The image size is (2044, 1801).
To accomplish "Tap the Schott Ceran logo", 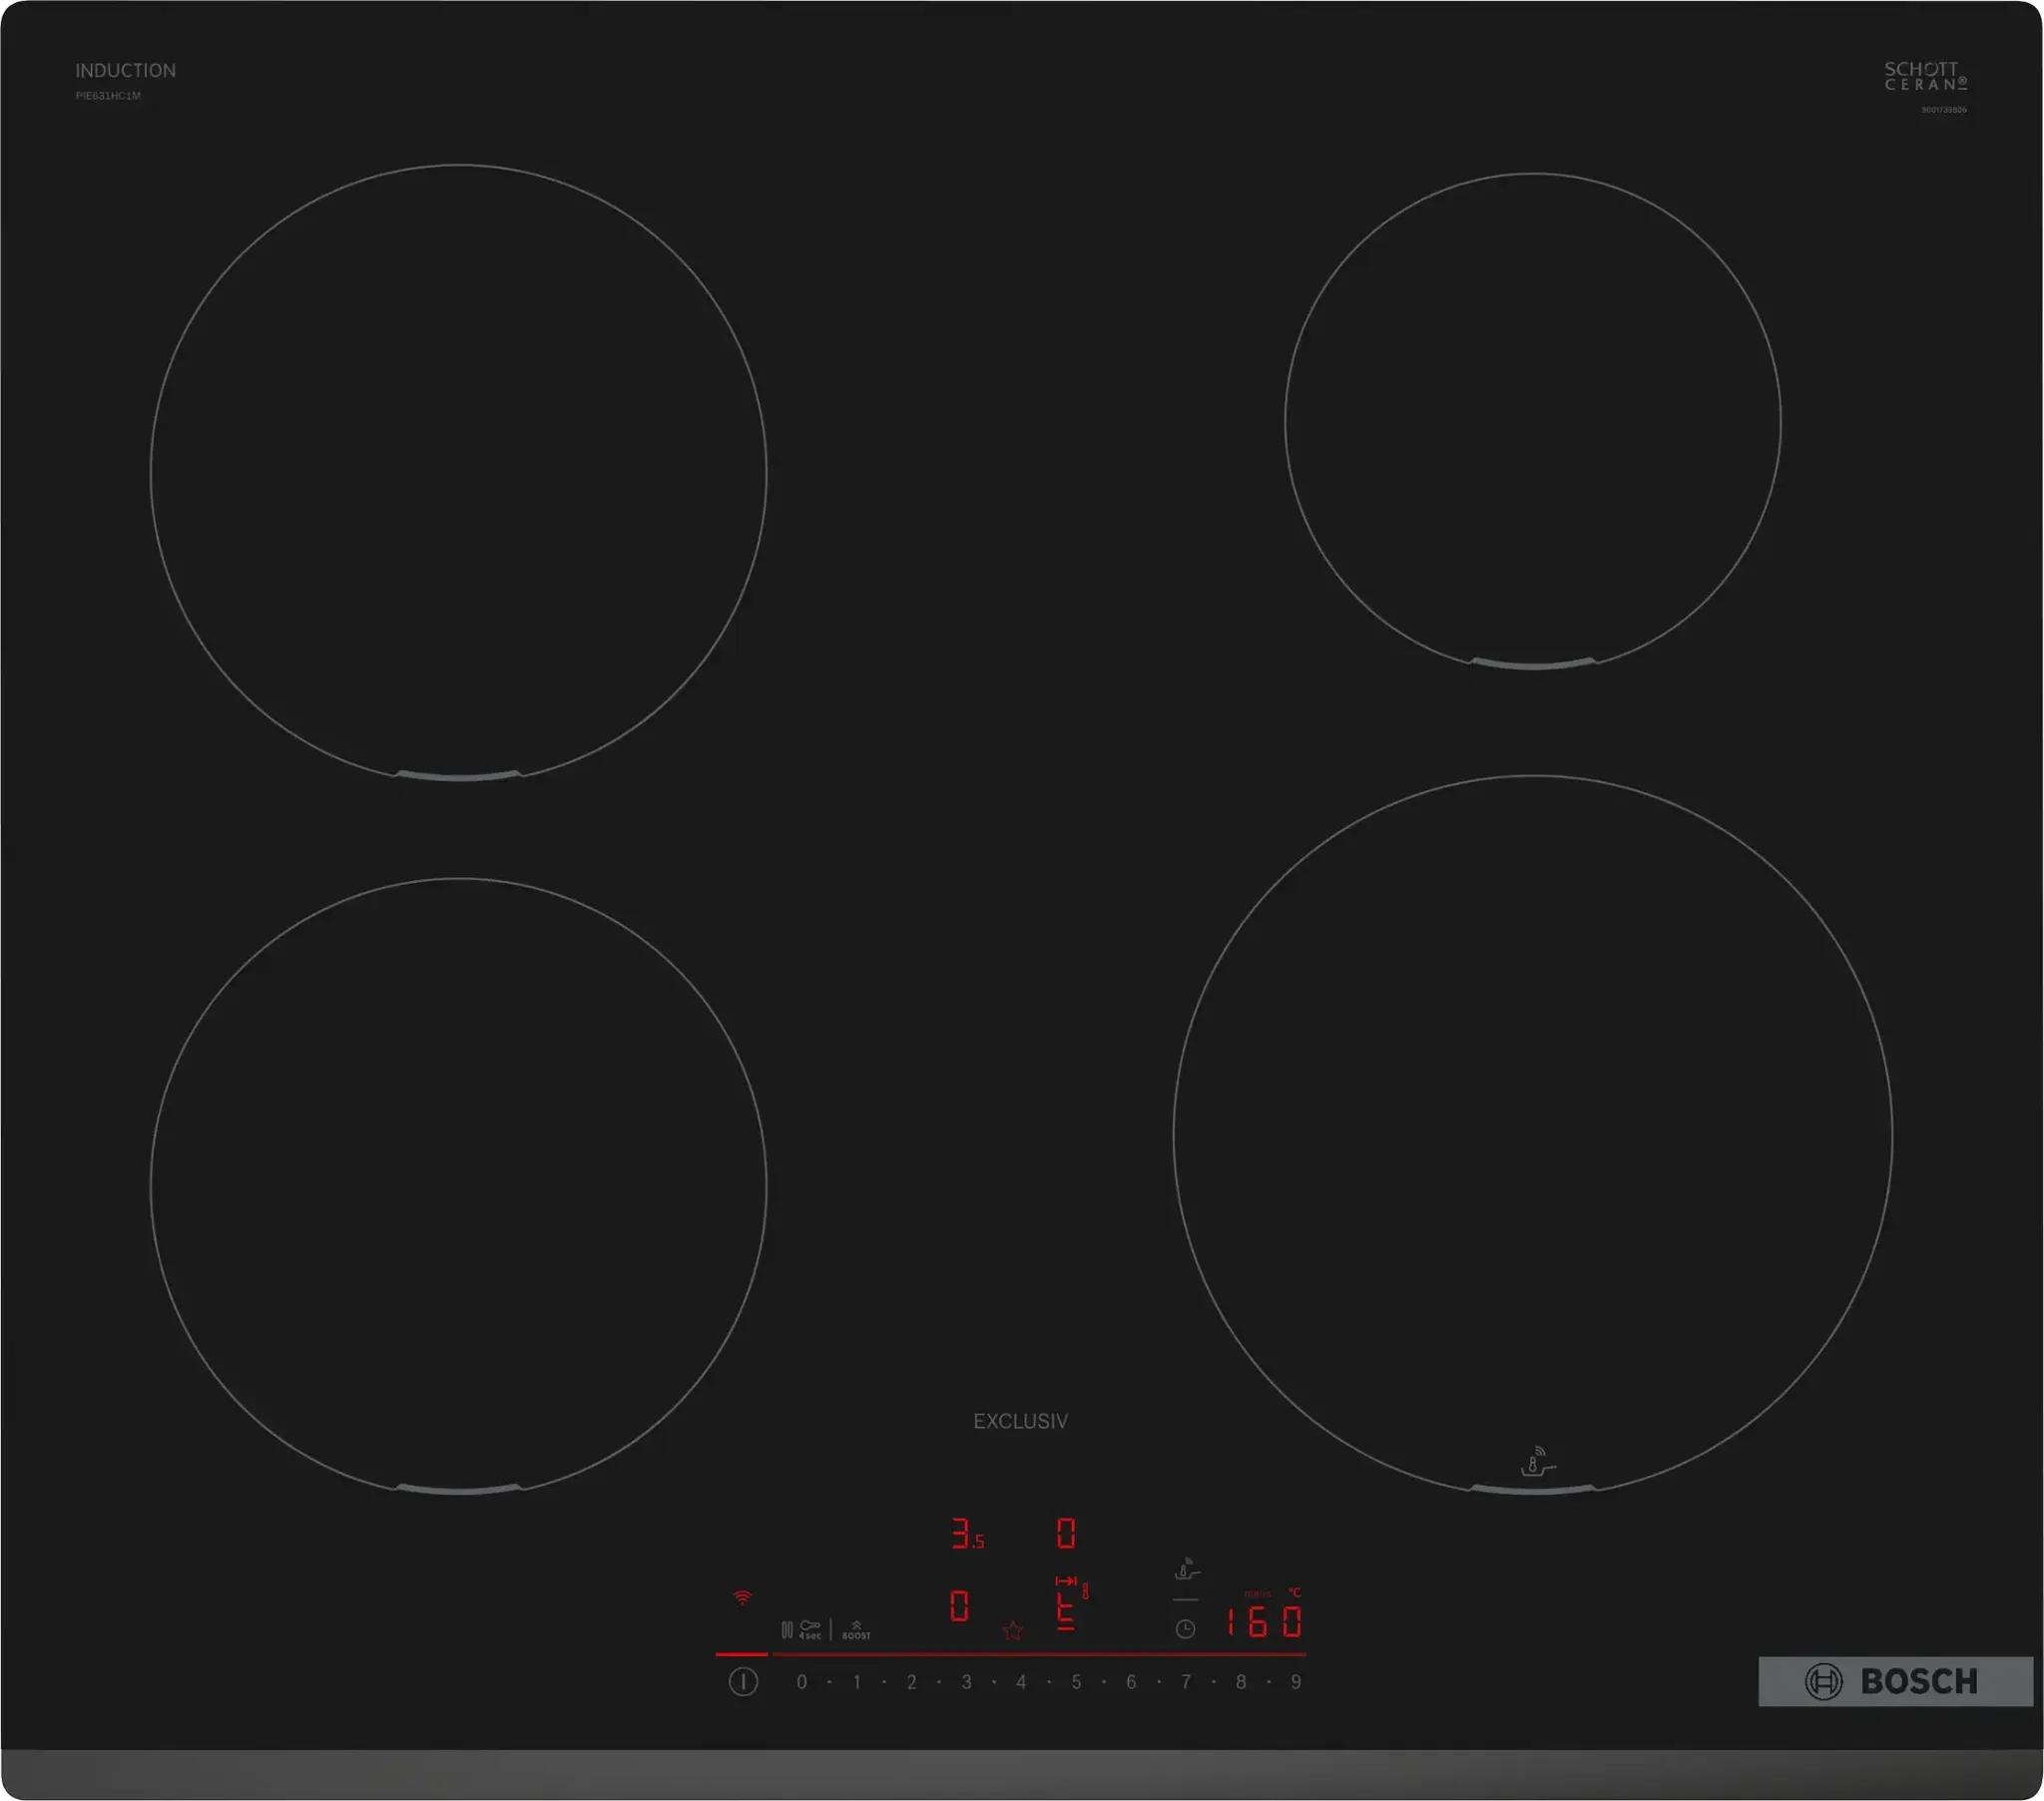I will (x=1925, y=76).
